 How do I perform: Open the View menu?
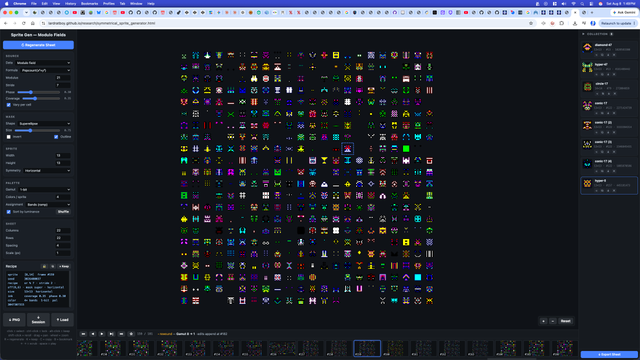click(x=56, y=3)
